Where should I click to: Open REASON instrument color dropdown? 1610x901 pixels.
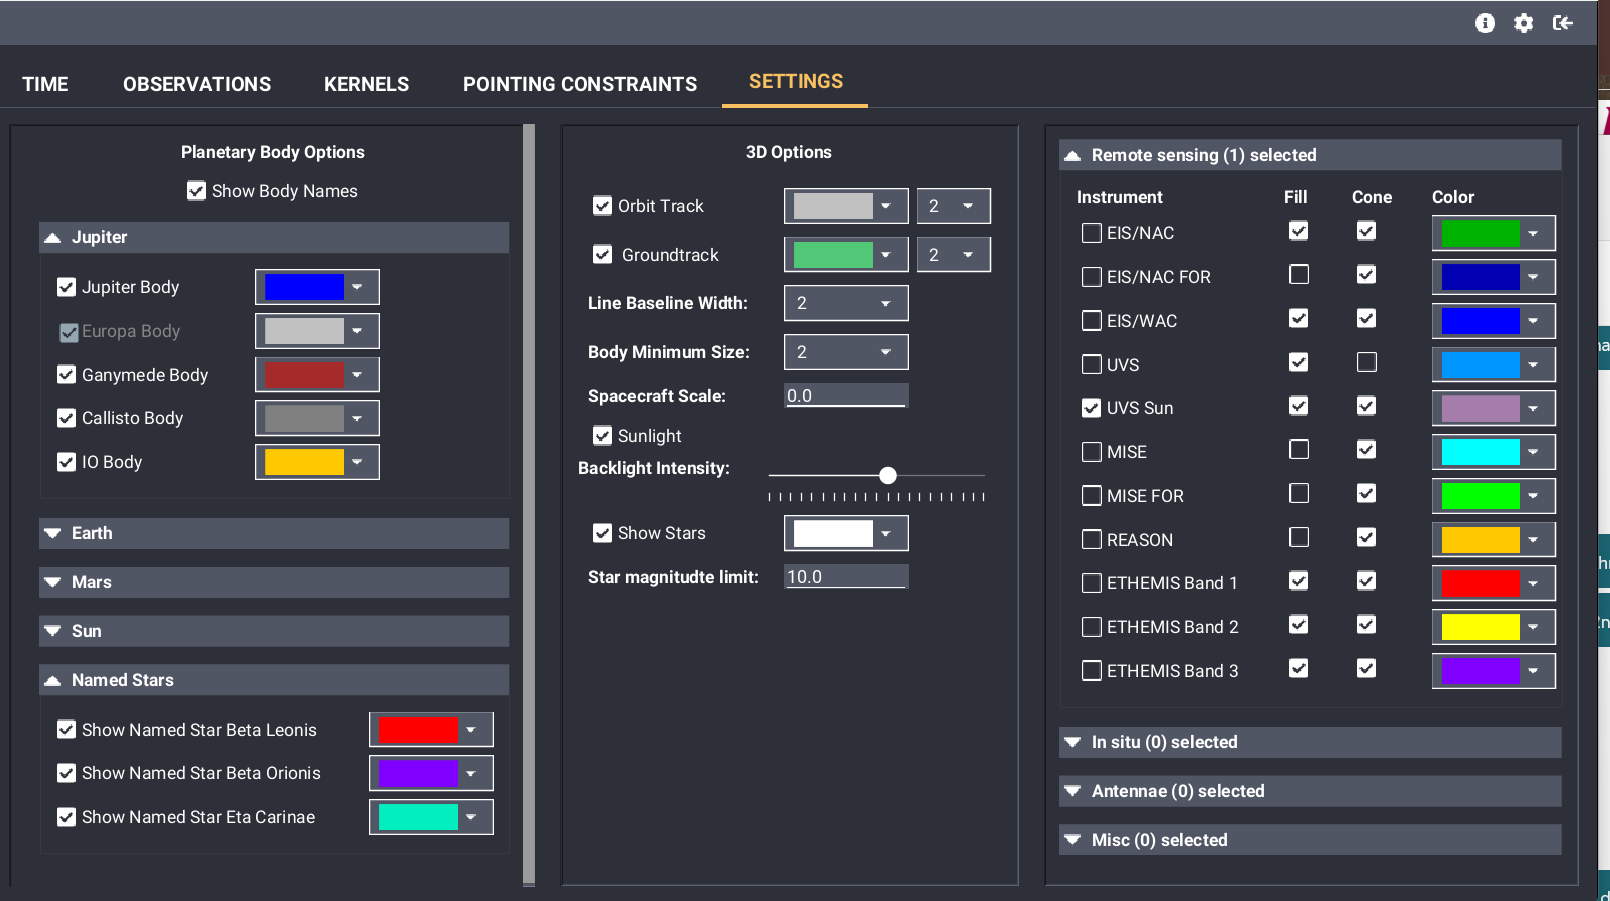(1494, 540)
